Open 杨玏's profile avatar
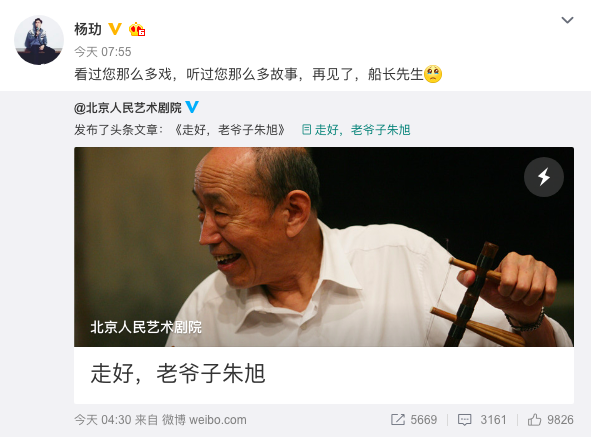 tap(39, 40)
